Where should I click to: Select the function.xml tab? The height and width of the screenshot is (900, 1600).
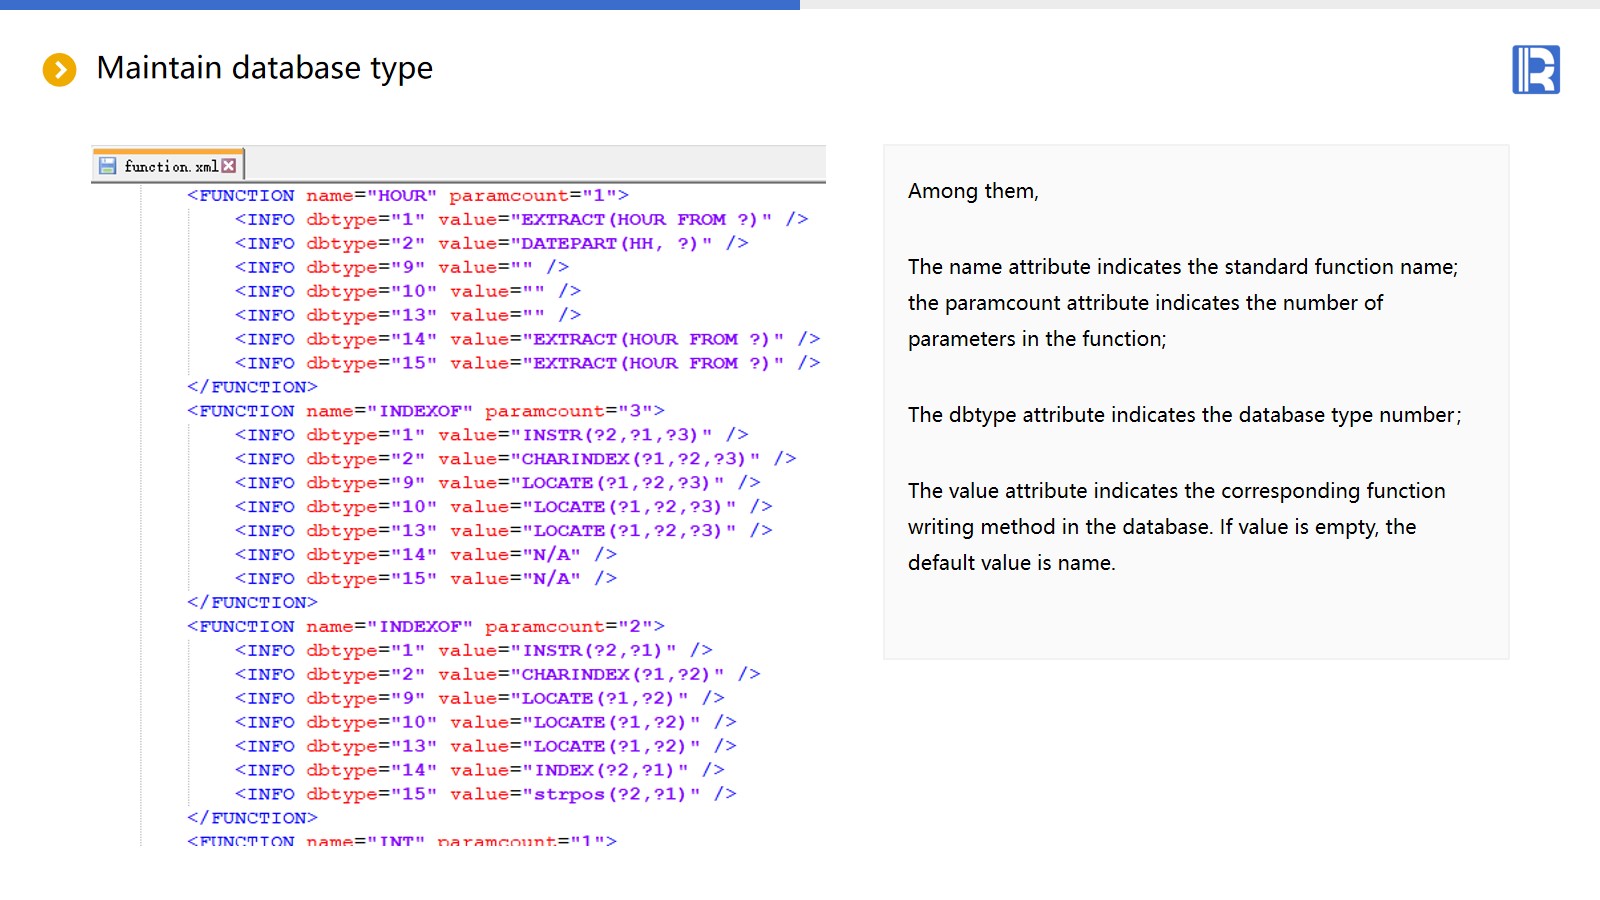[x=170, y=166]
